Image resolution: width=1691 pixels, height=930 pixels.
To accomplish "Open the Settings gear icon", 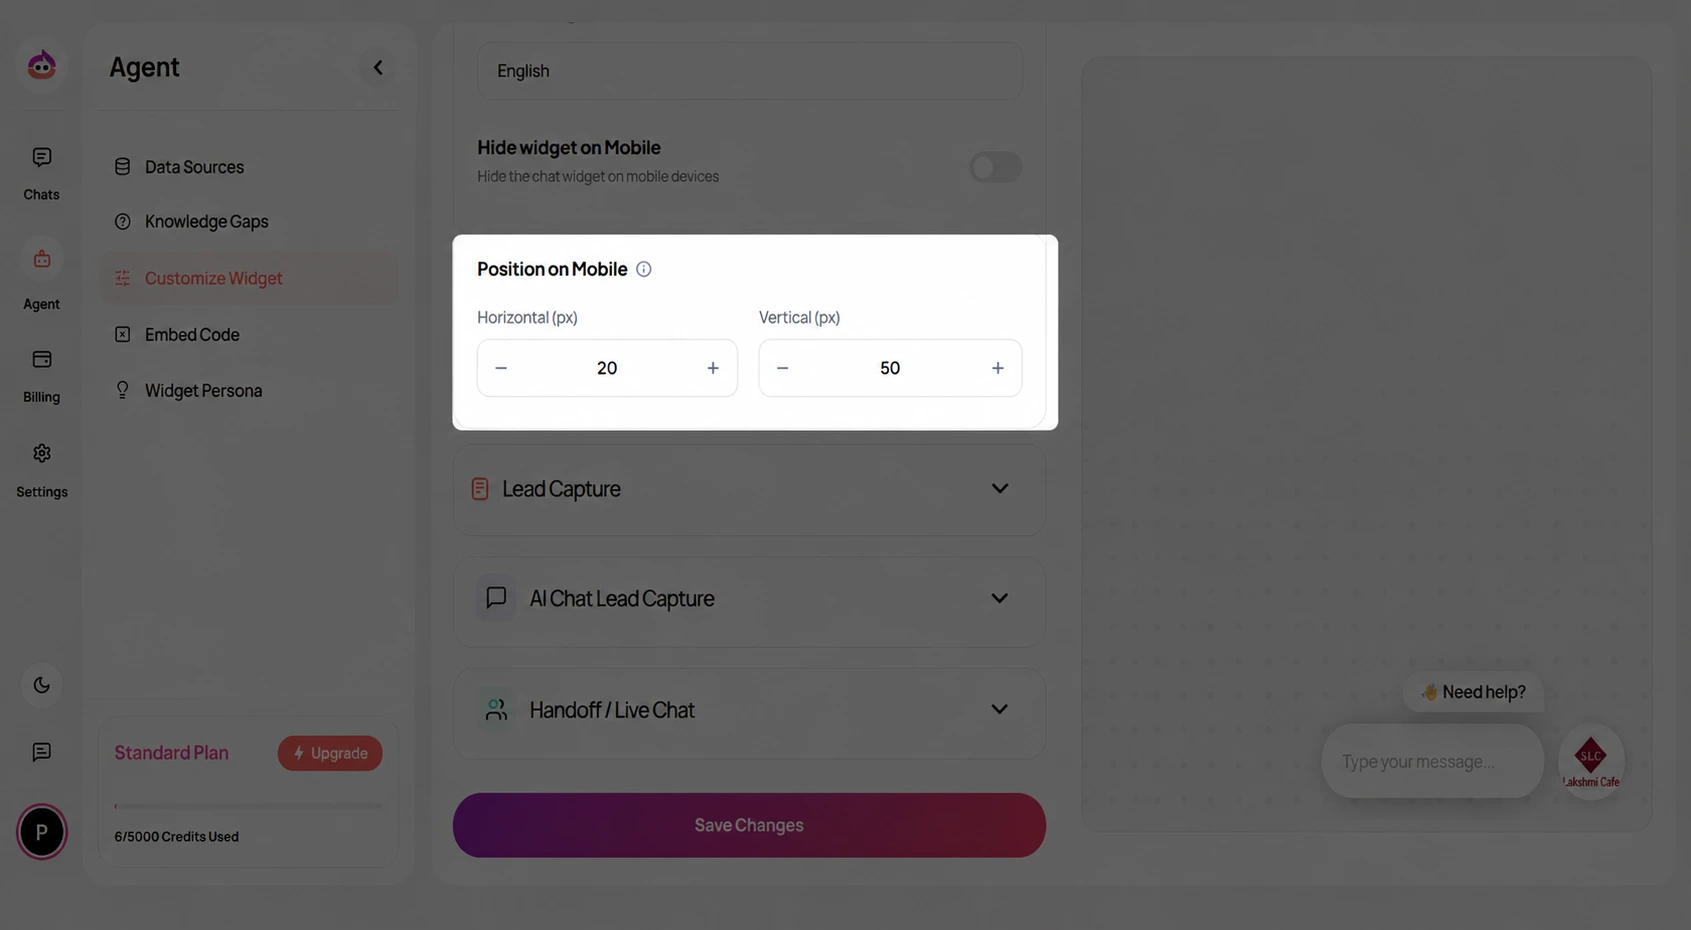I will coord(42,453).
